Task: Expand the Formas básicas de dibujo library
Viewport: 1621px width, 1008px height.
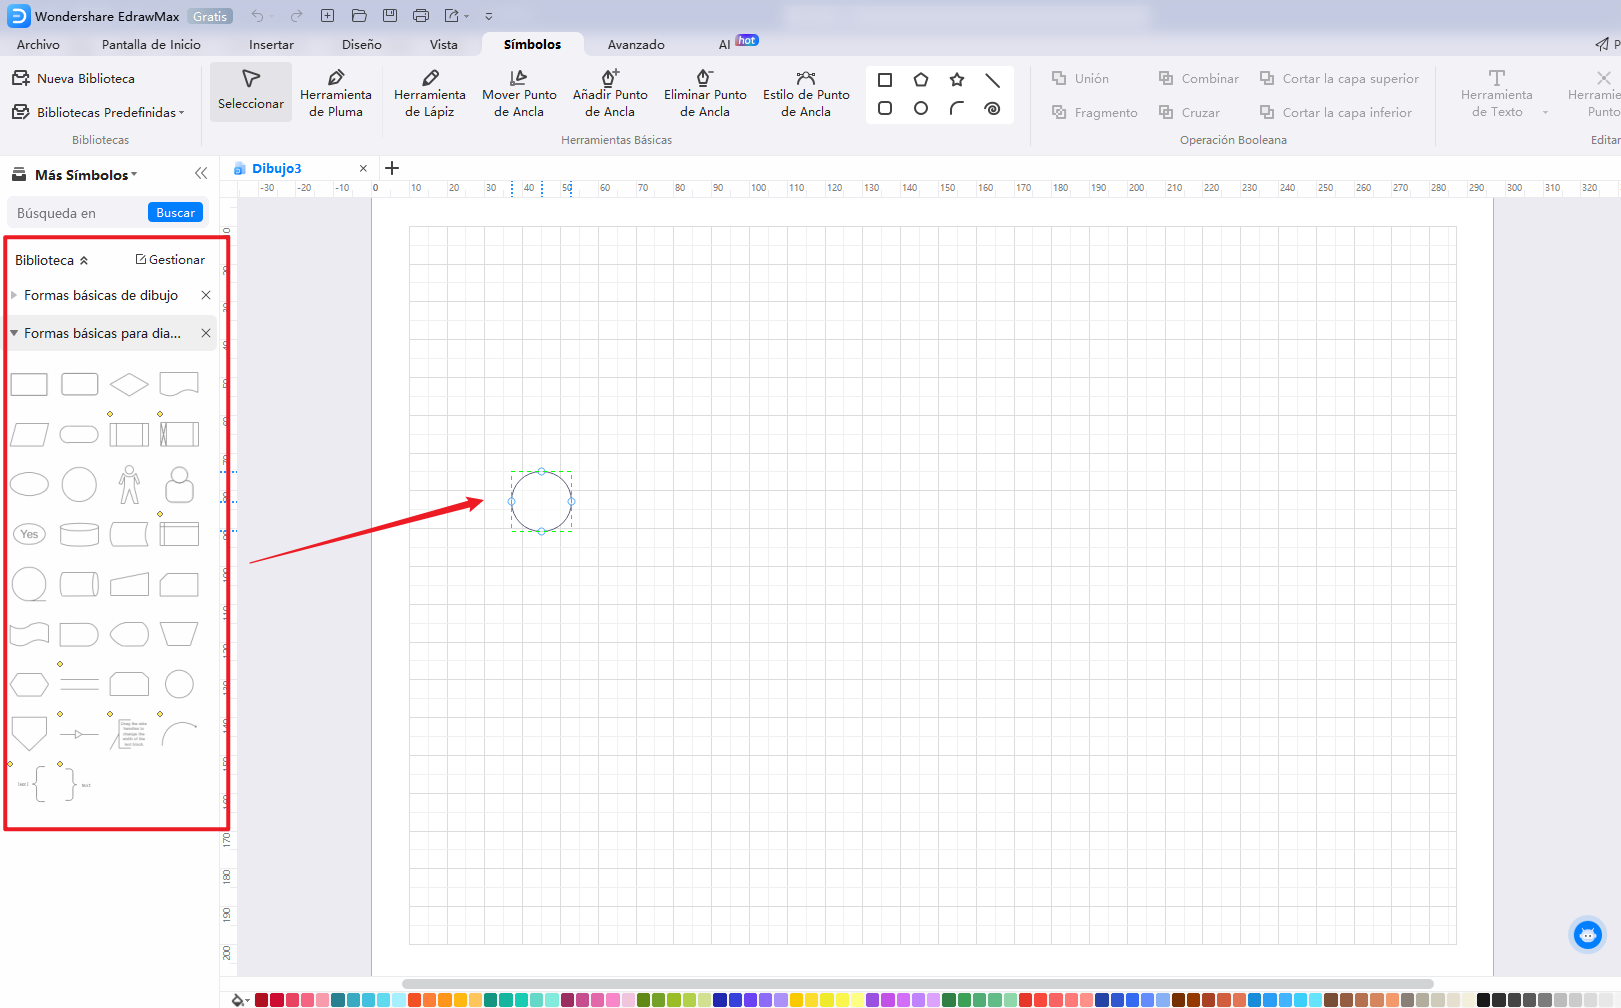Action: point(13,295)
